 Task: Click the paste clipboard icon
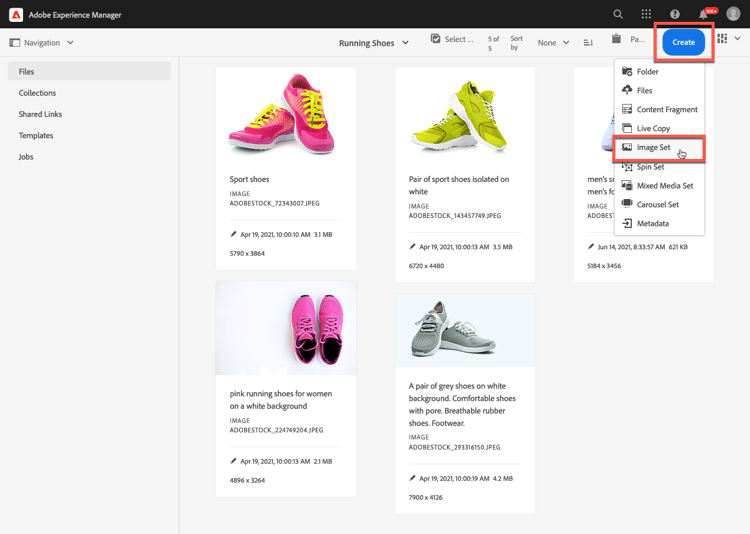pyautogui.click(x=617, y=40)
